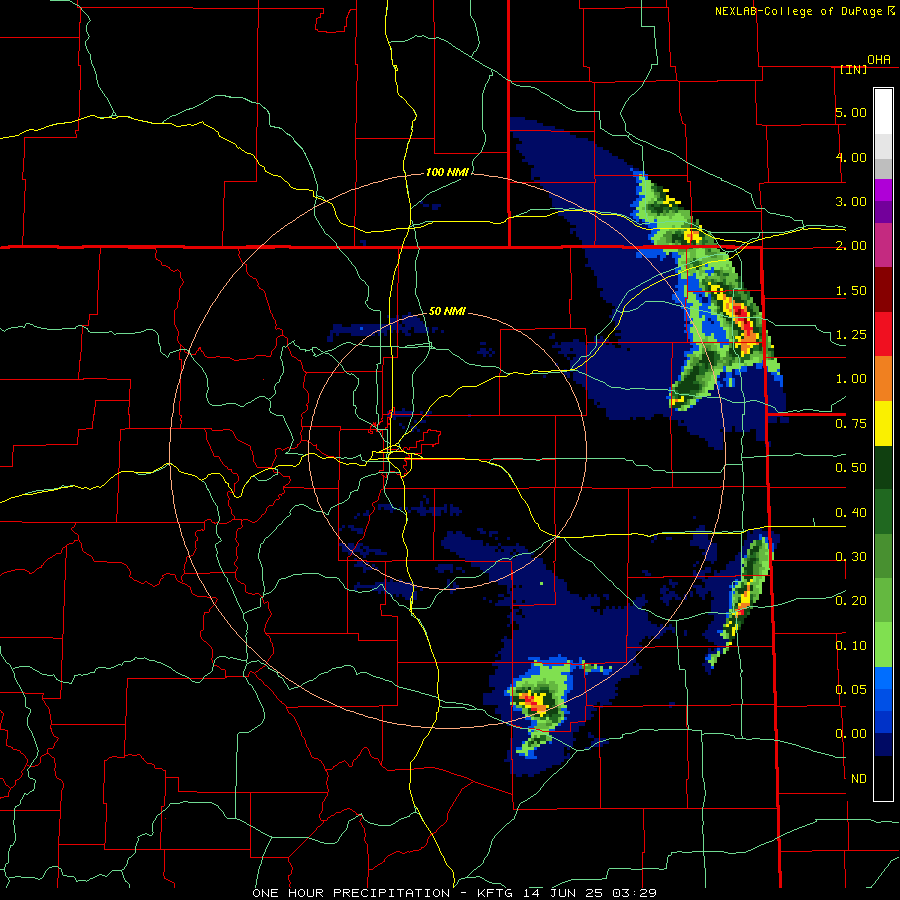Screen dimensions: 900x900
Task: Click the 50 NMI range ring label
Action: [447, 311]
